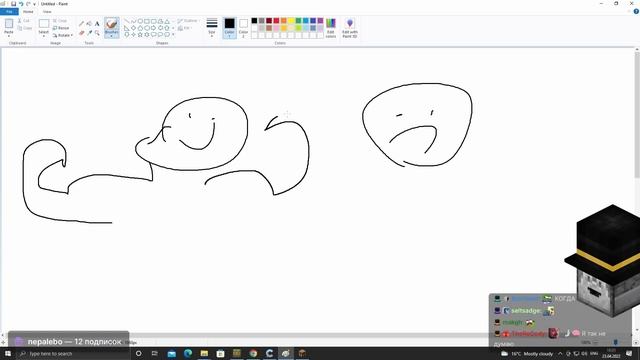Select the Magnifier tool
This screenshot has height=360, width=640.
97,33
